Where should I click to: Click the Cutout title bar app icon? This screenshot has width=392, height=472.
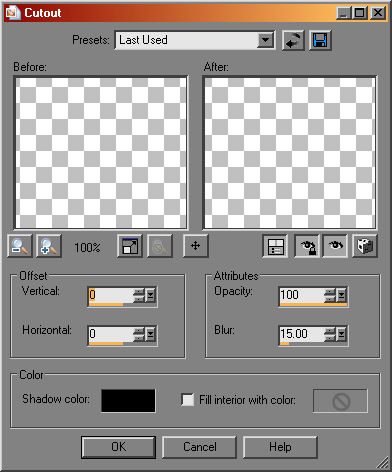click(14, 13)
